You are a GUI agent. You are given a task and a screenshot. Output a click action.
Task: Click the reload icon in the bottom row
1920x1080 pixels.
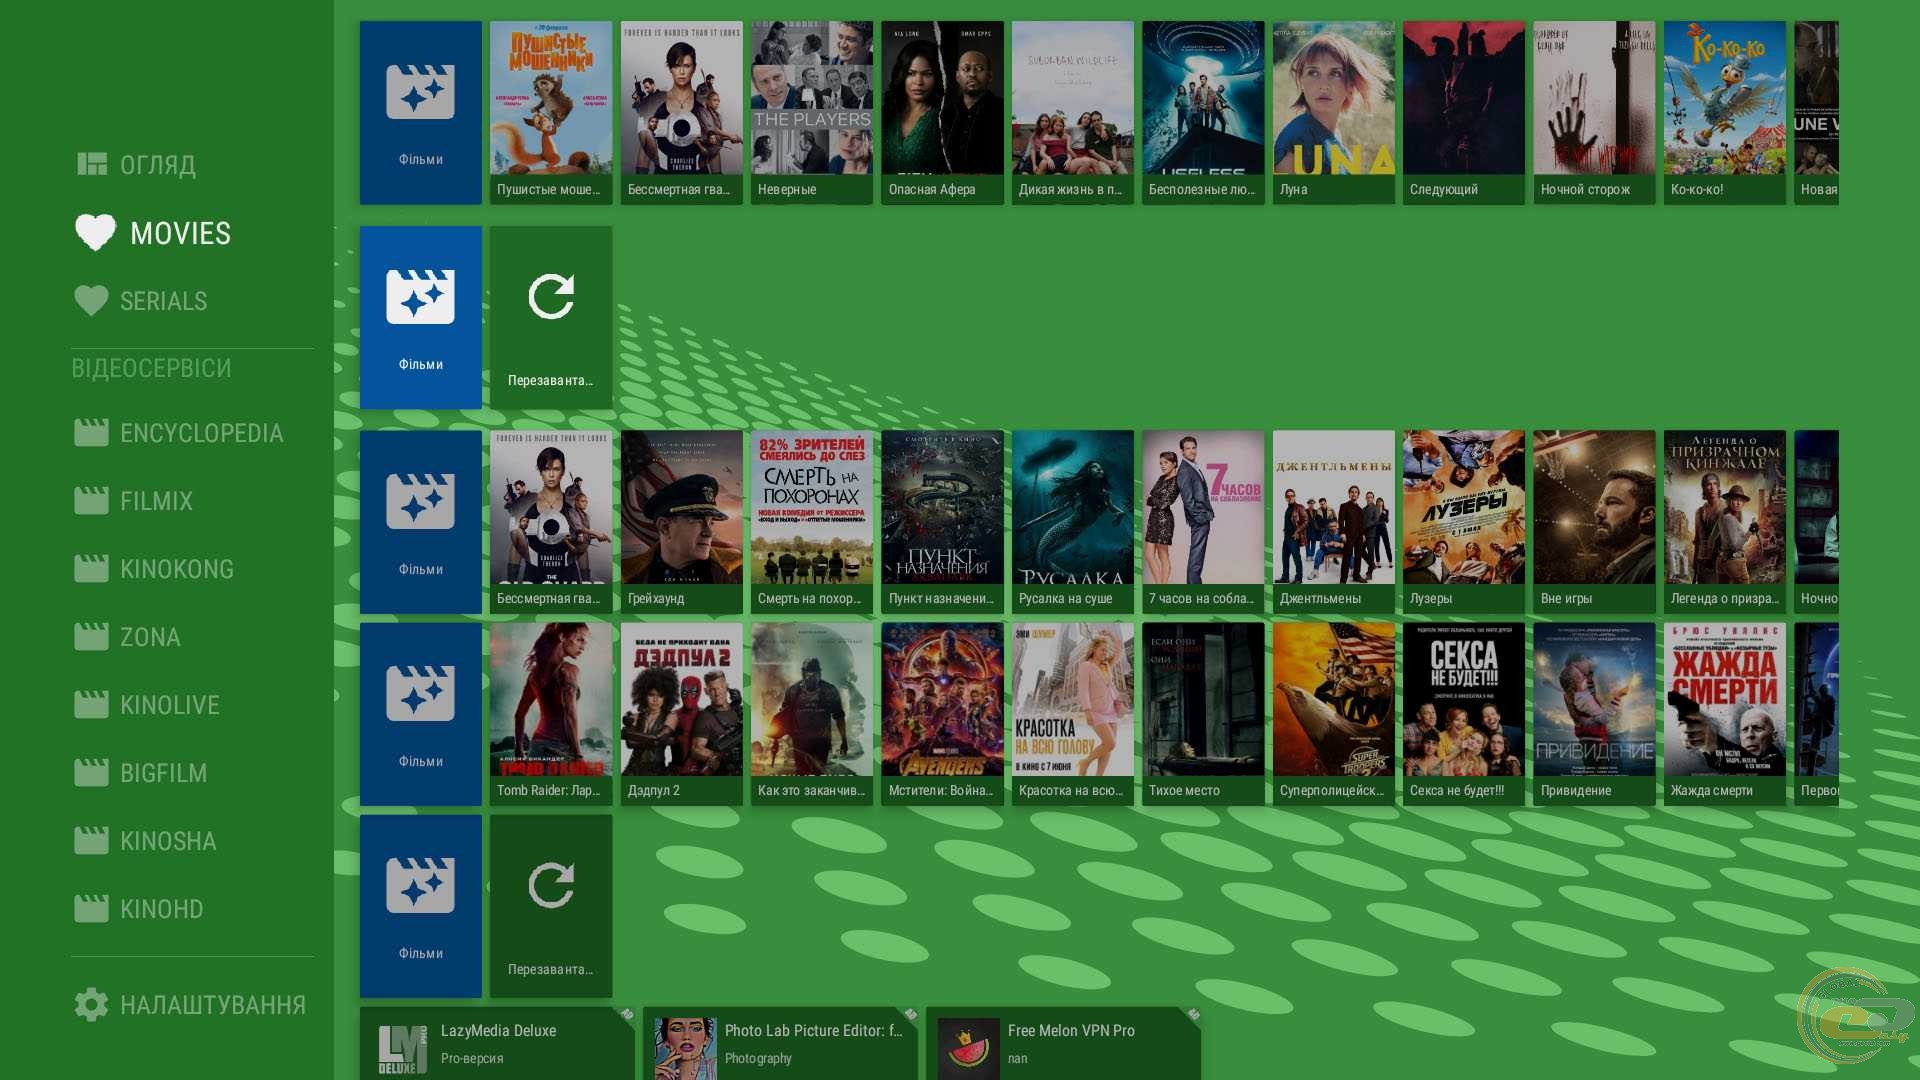[551, 886]
